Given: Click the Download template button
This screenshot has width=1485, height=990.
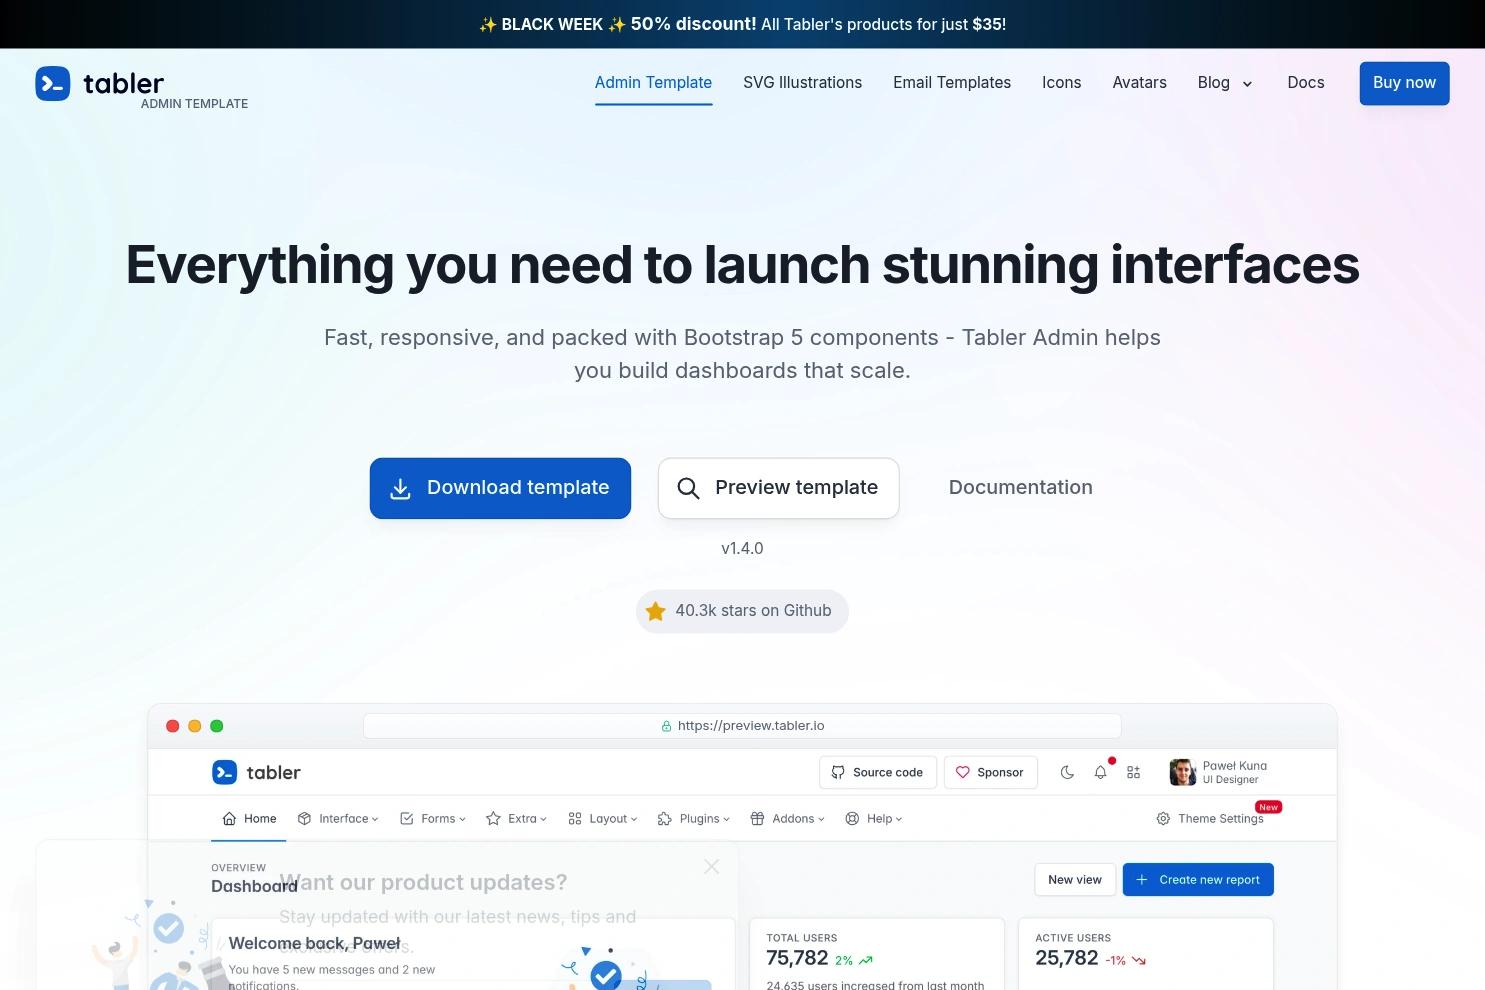Looking at the screenshot, I should [x=500, y=488].
